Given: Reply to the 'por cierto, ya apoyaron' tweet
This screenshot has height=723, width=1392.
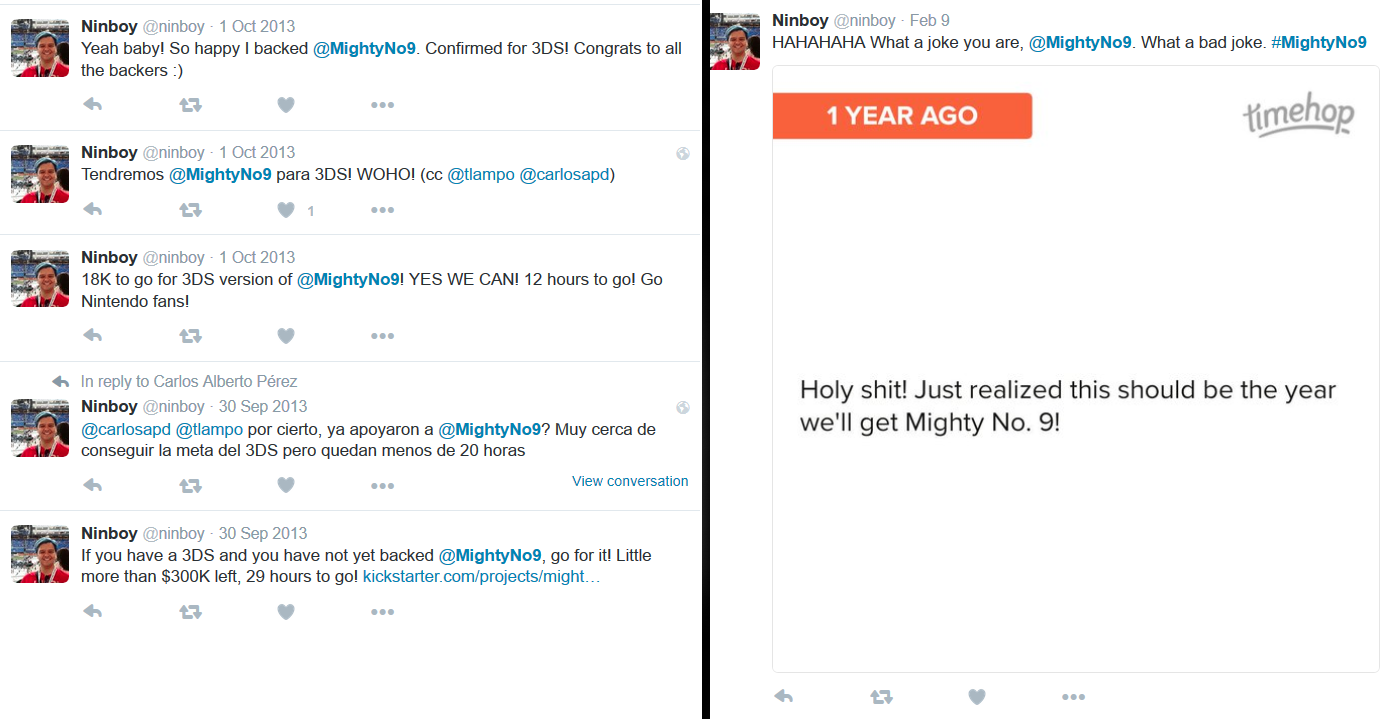Looking at the screenshot, I should tap(93, 485).
